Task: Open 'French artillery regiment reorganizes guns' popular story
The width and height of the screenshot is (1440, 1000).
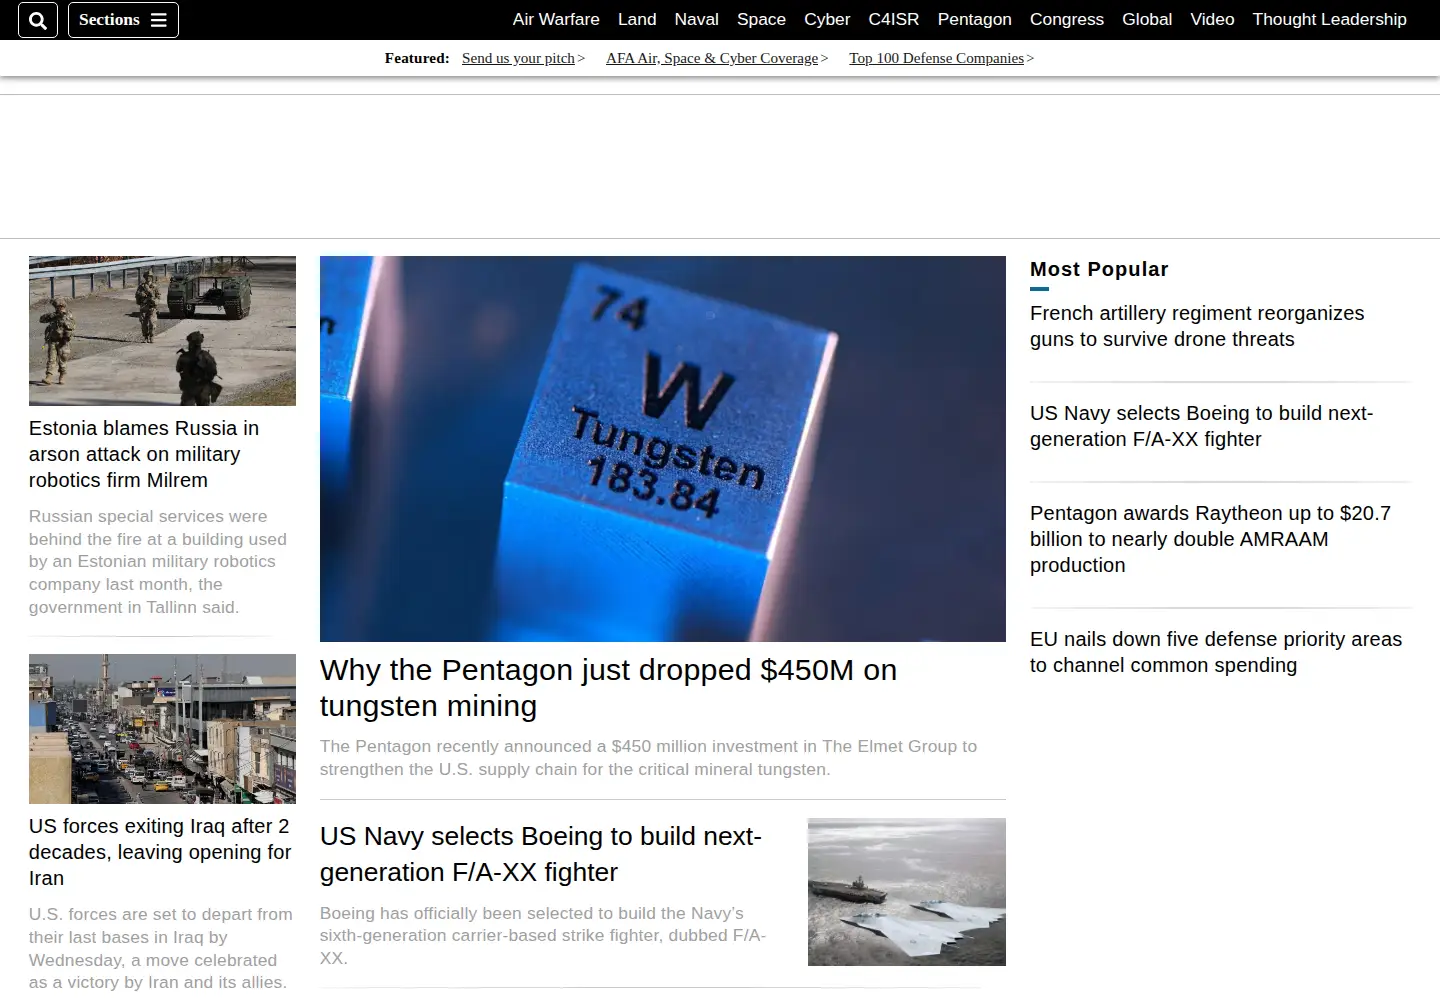Action: (x=1197, y=326)
